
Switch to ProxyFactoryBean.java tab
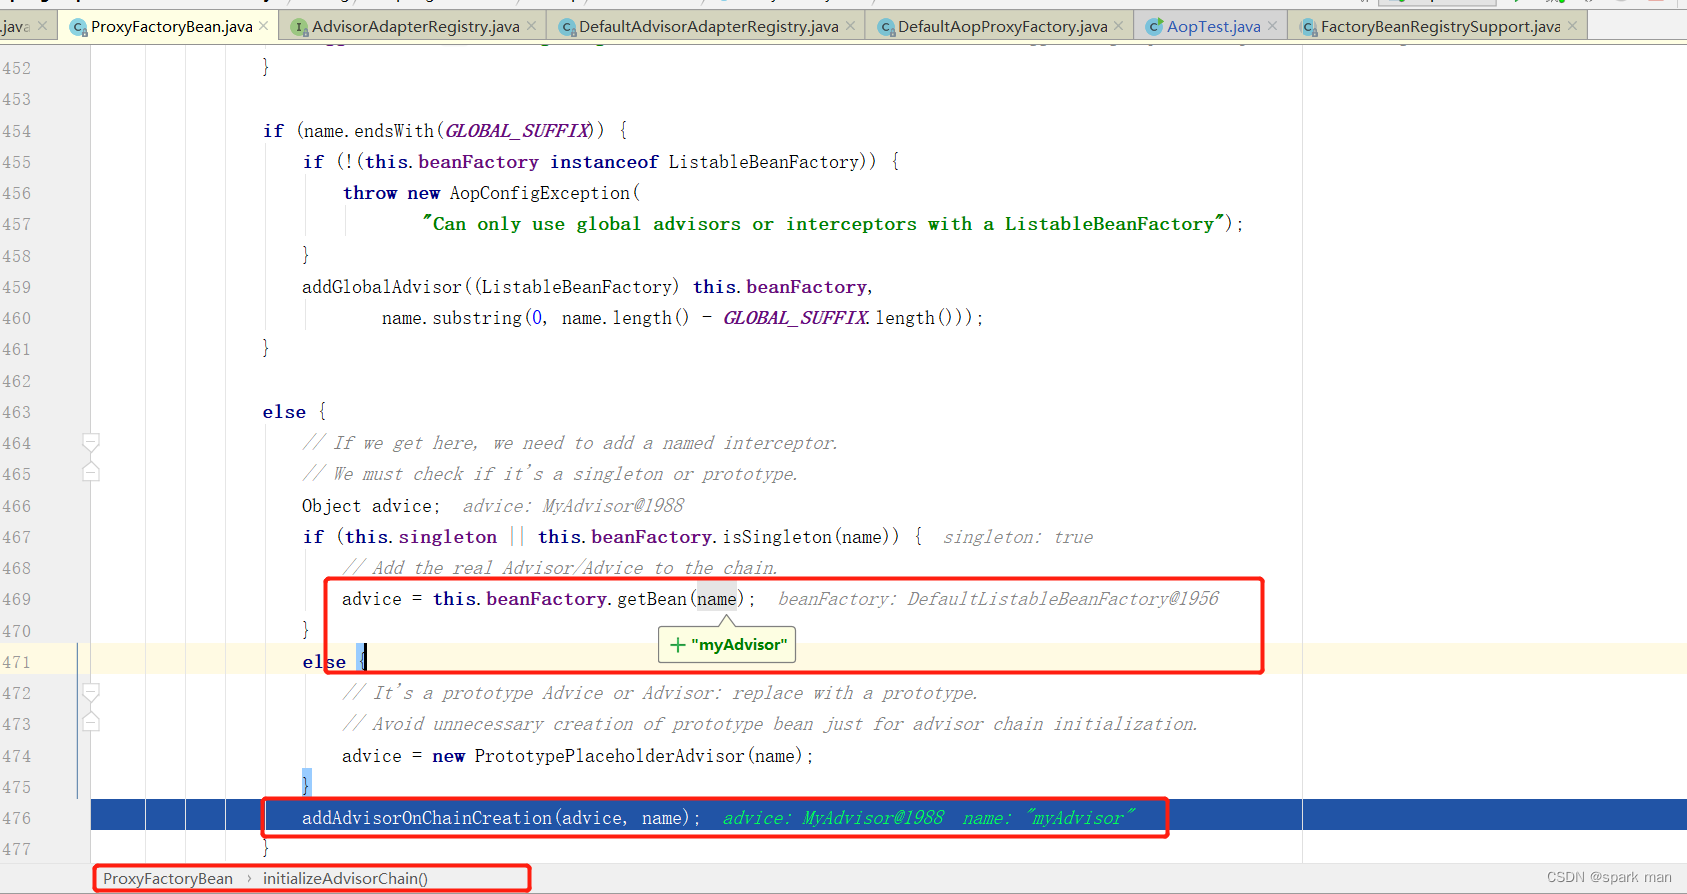pos(171,27)
